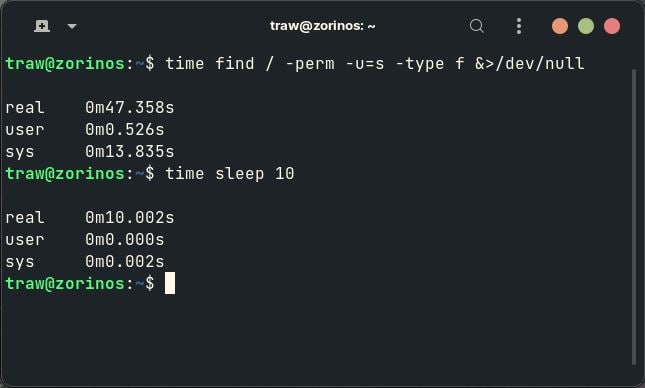Expand the new tab dropdown arrow

72,26
